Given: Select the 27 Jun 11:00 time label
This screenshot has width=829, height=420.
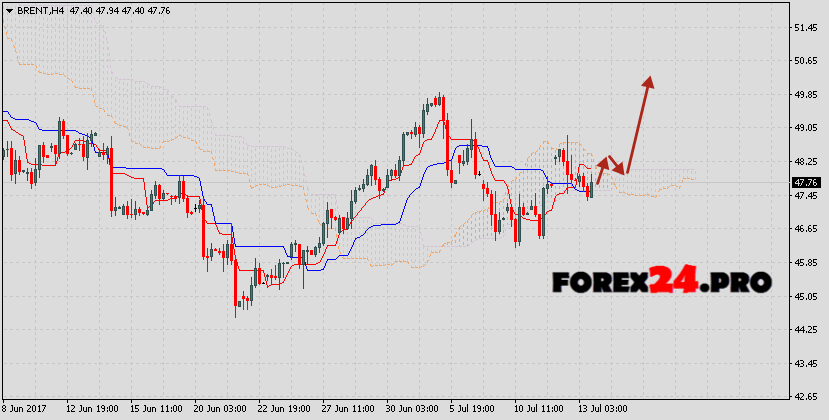Looking at the screenshot, I should click(348, 410).
